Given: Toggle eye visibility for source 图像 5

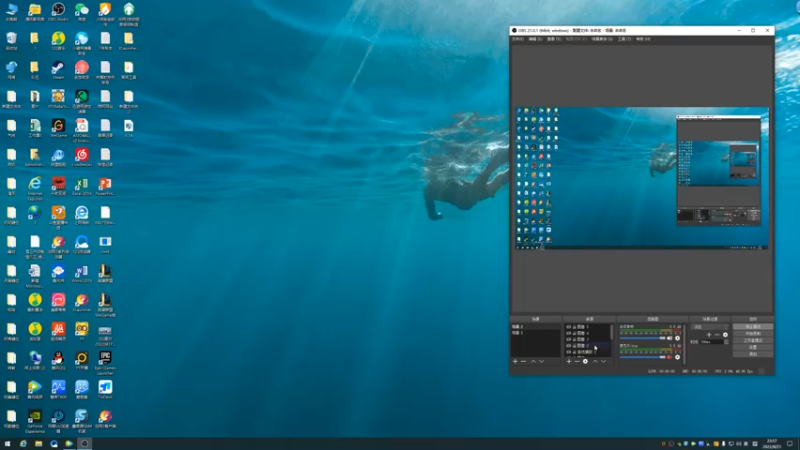Looking at the screenshot, I should [x=568, y=327].
